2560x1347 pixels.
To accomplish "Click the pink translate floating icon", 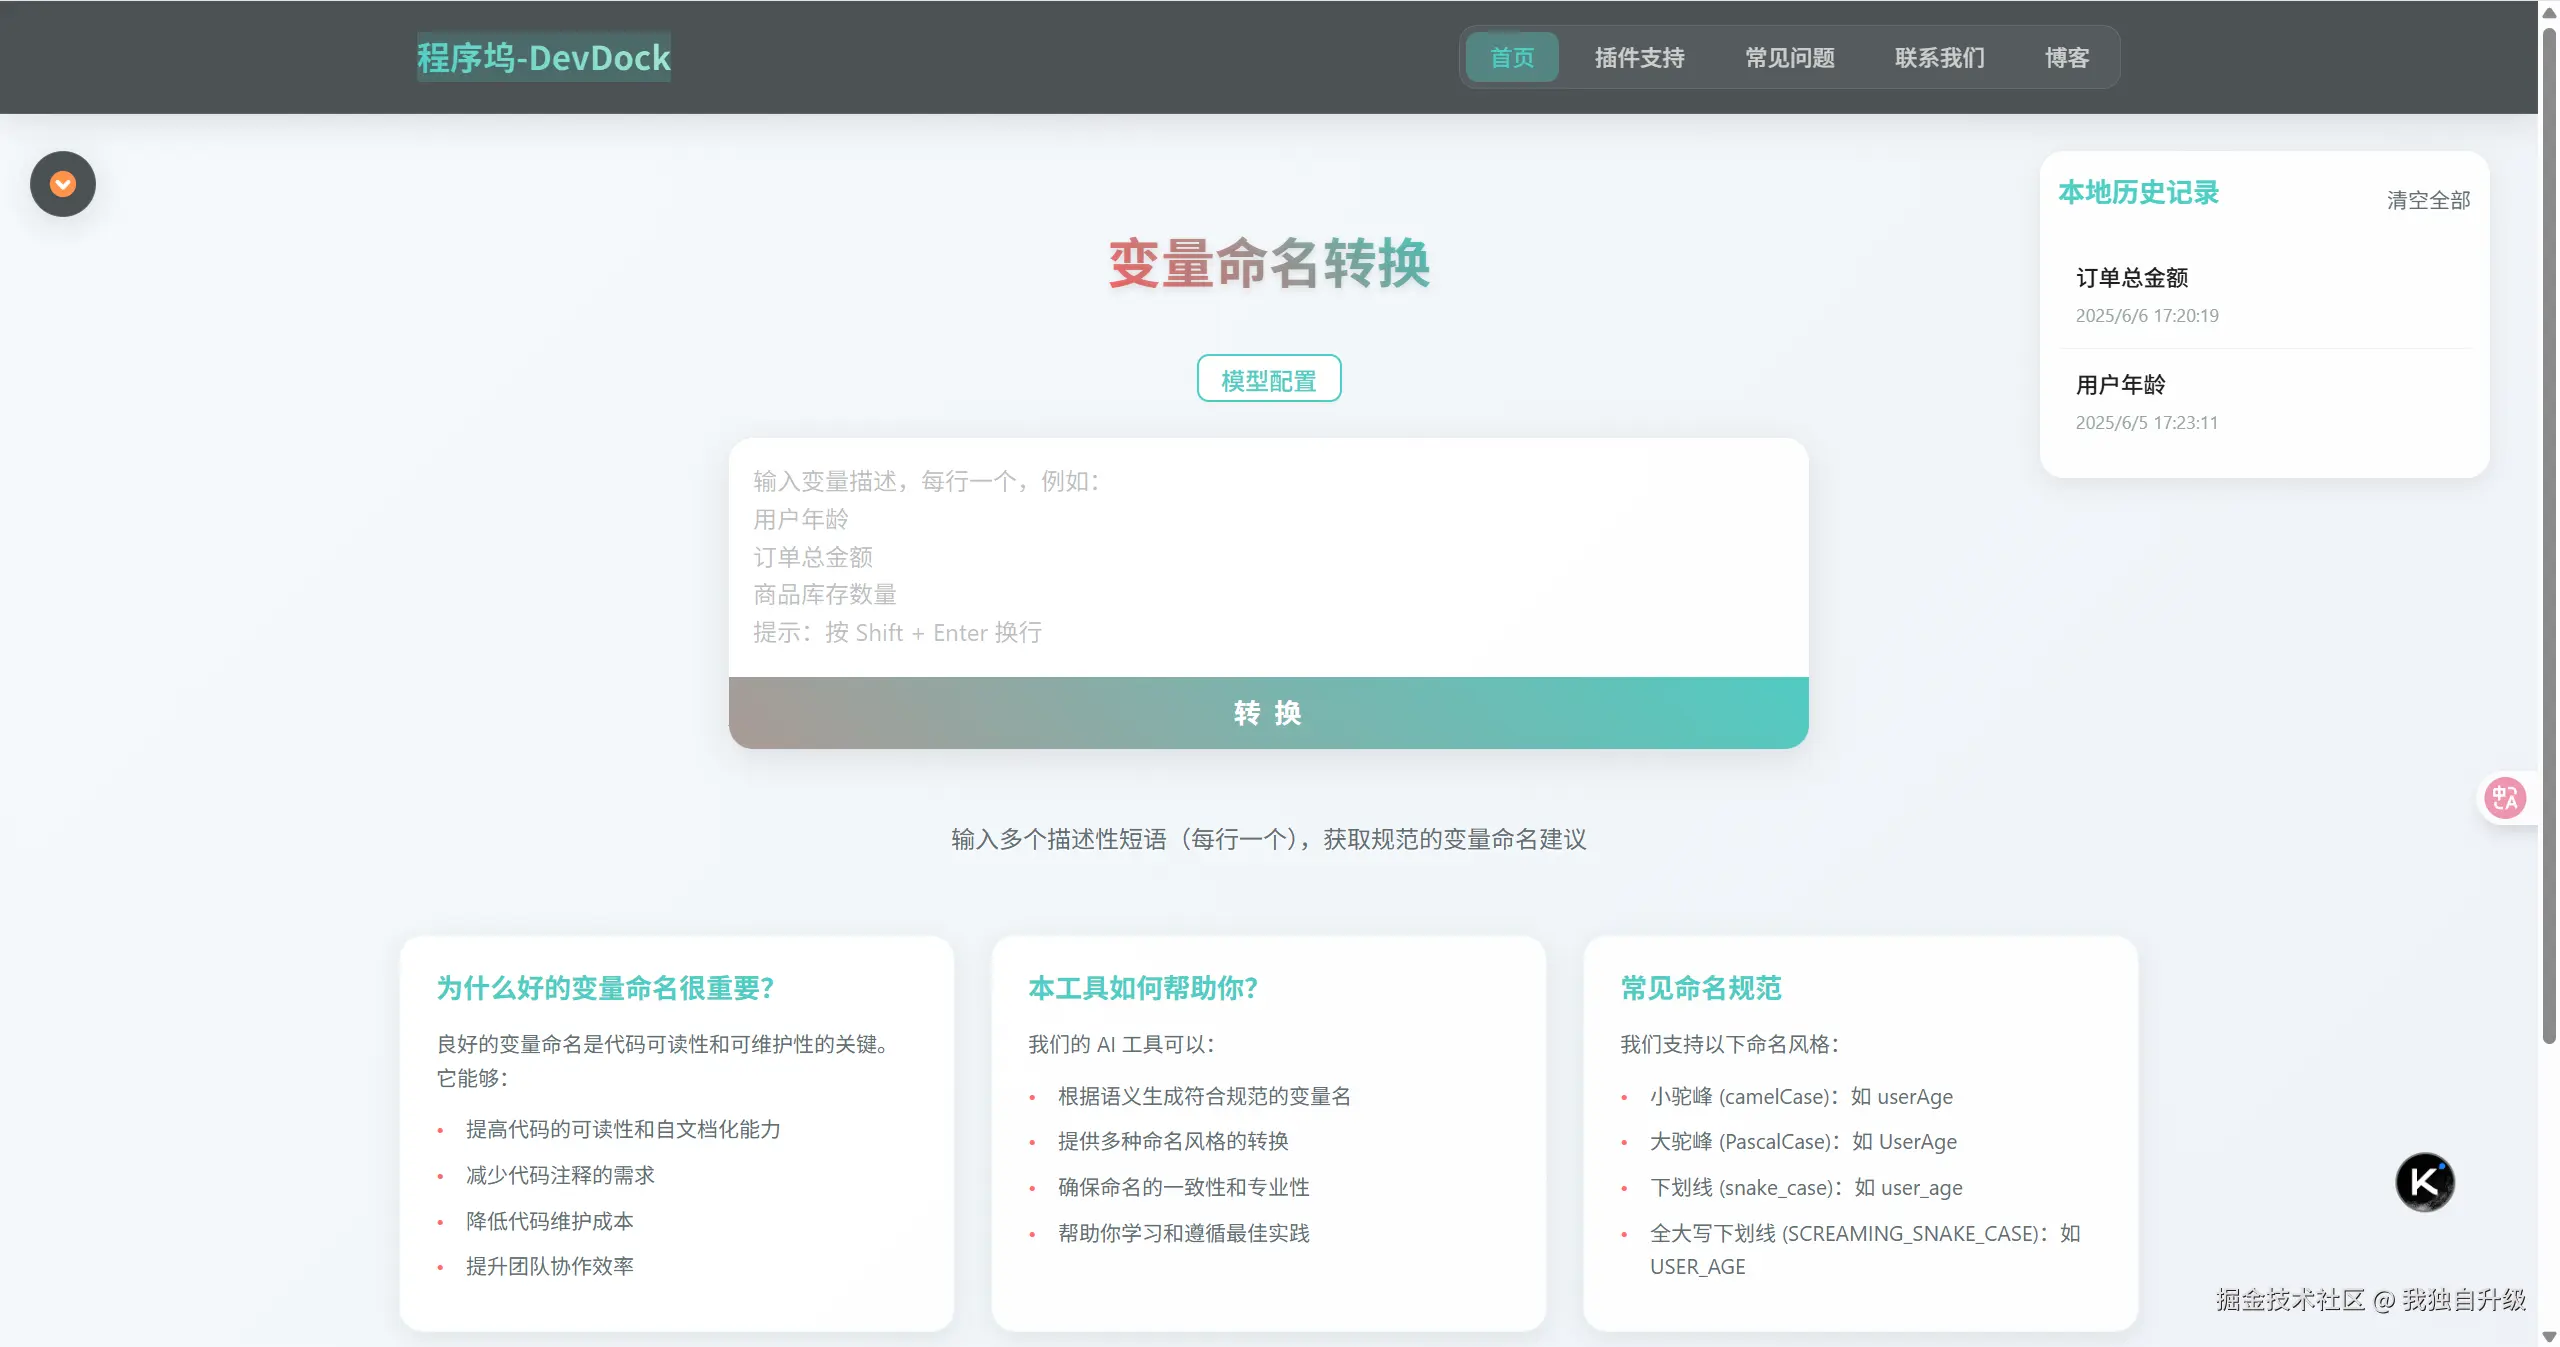I will click(x=2504, y=798).
